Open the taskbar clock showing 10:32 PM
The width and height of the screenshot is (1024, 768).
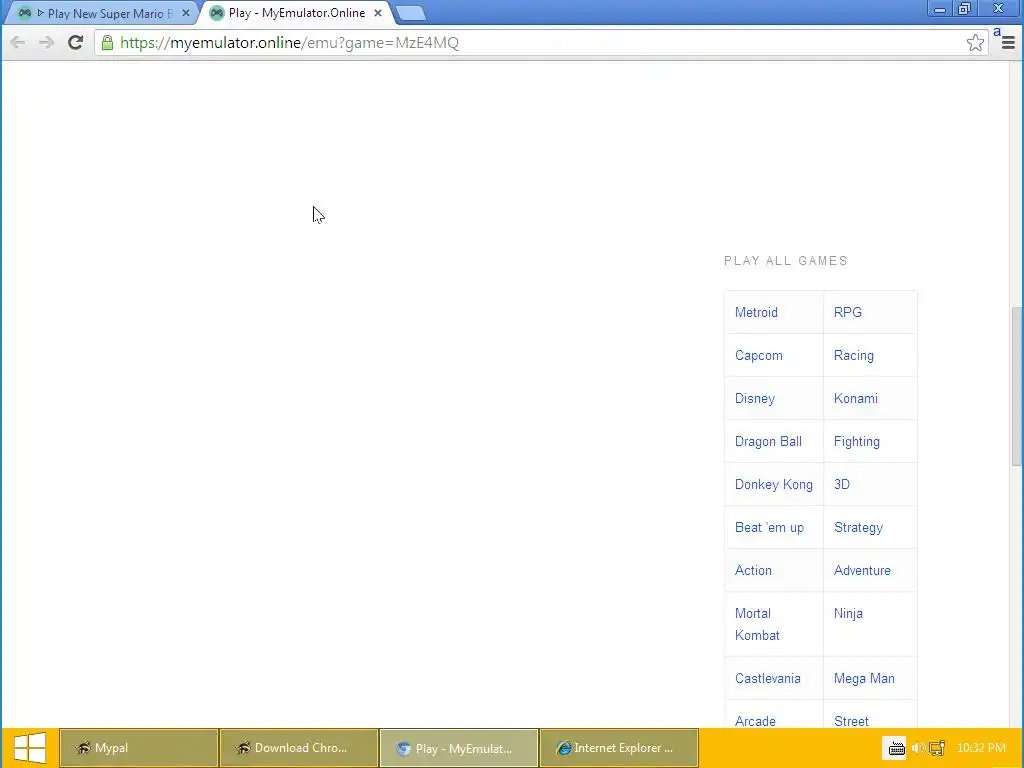pyautogui.click(x=981, y=748)
